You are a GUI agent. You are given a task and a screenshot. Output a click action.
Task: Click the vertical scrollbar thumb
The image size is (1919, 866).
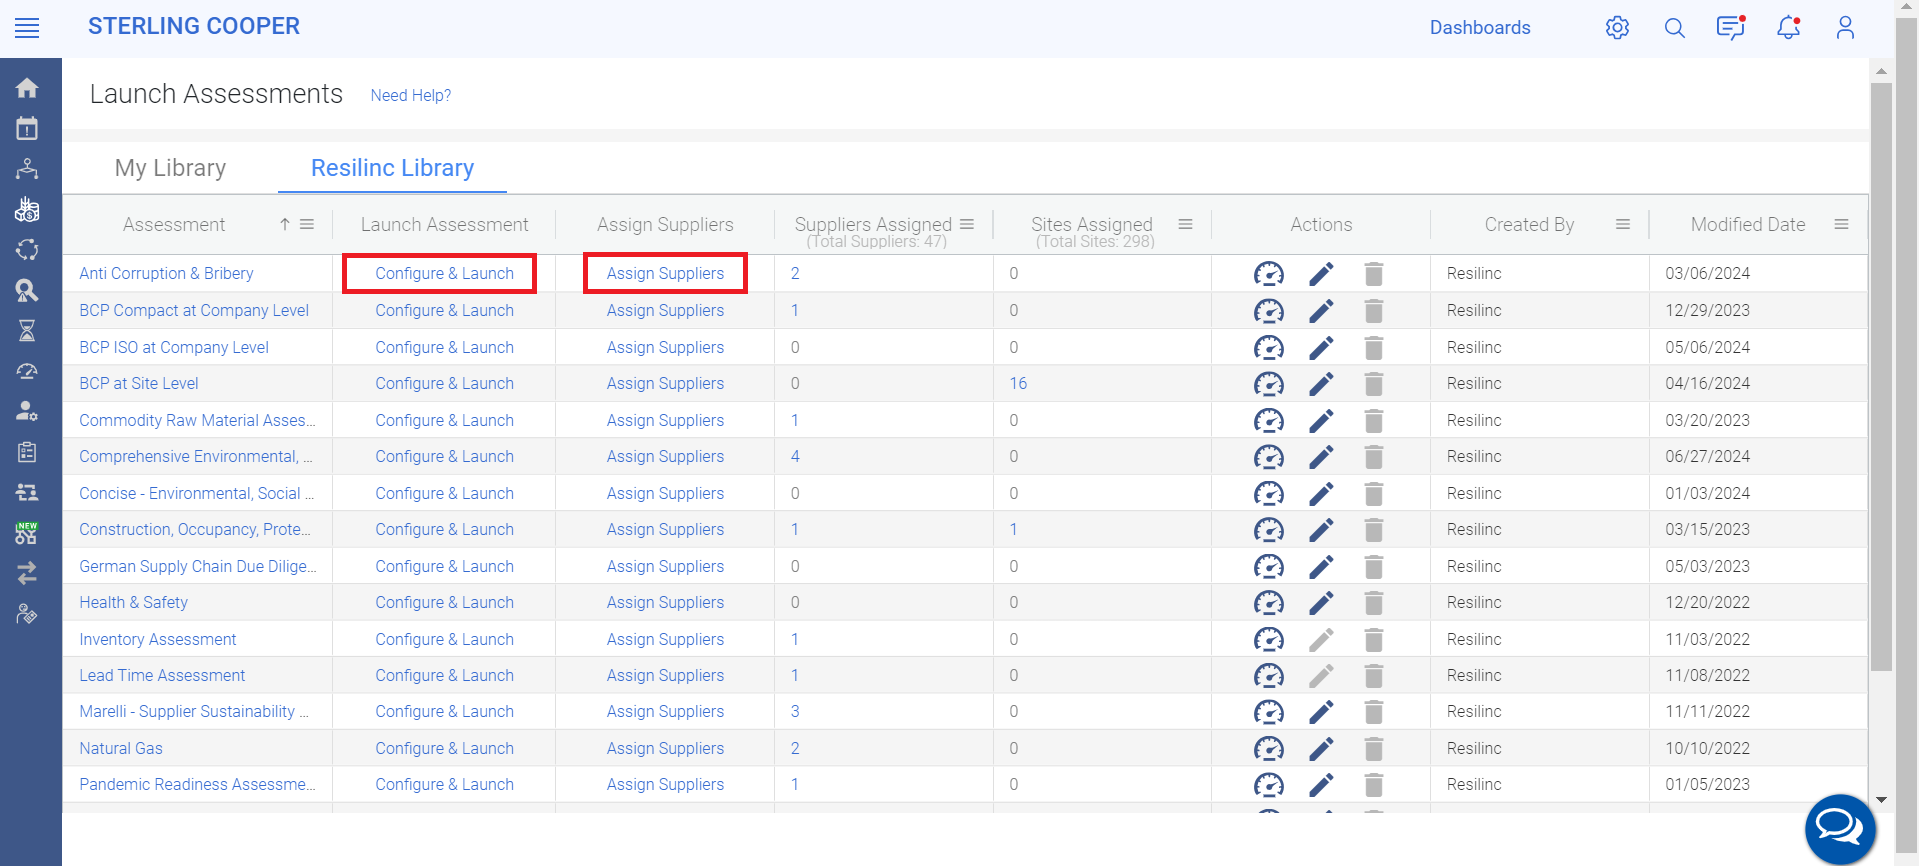(x=1881, y=377)
